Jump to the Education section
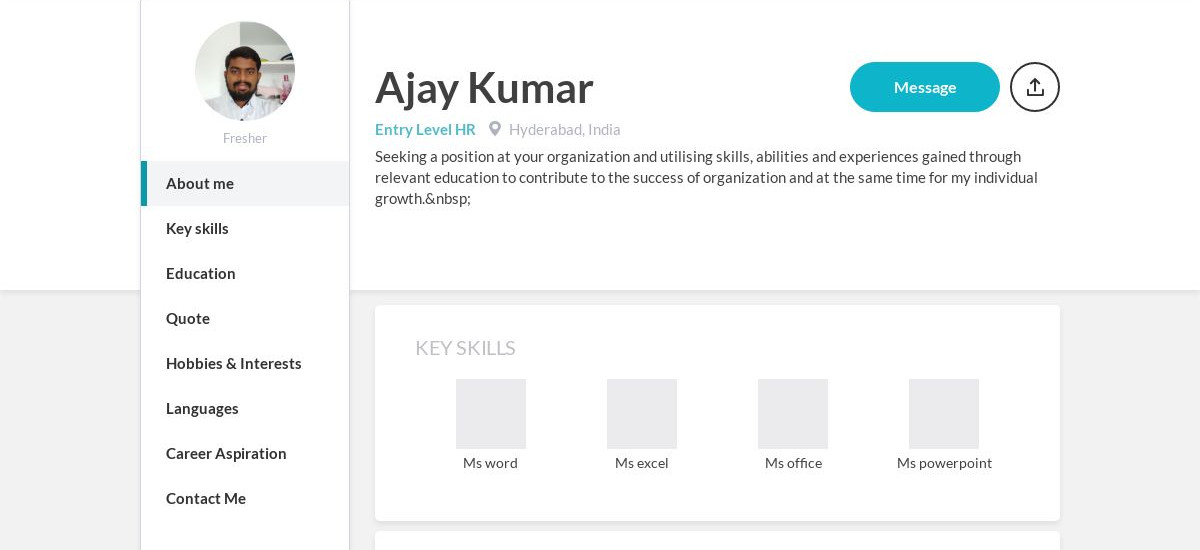This screenshot has height=550, width=1200. pos(245,273)
